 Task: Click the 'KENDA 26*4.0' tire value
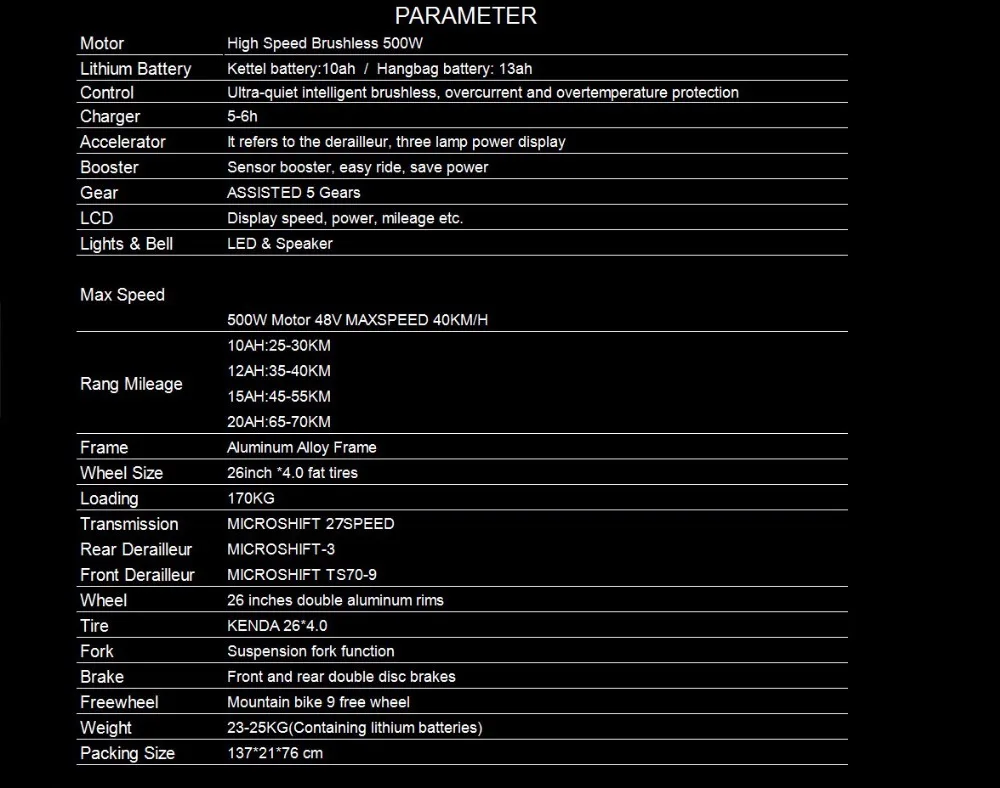point(277,626)
